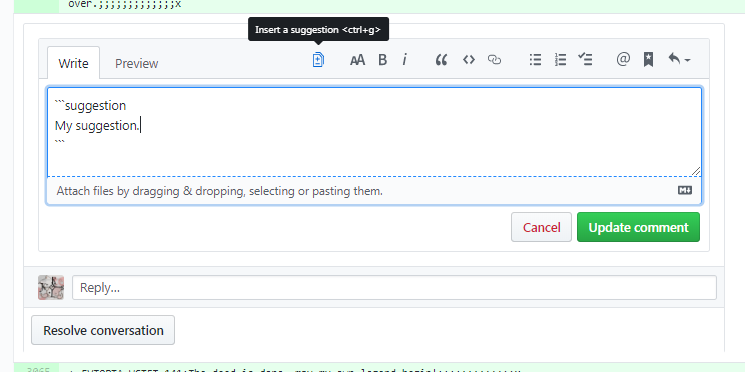This screenshot has height=372, width=745.
Task: Click the textarea resize handle
Action: [x=696, y=171]
